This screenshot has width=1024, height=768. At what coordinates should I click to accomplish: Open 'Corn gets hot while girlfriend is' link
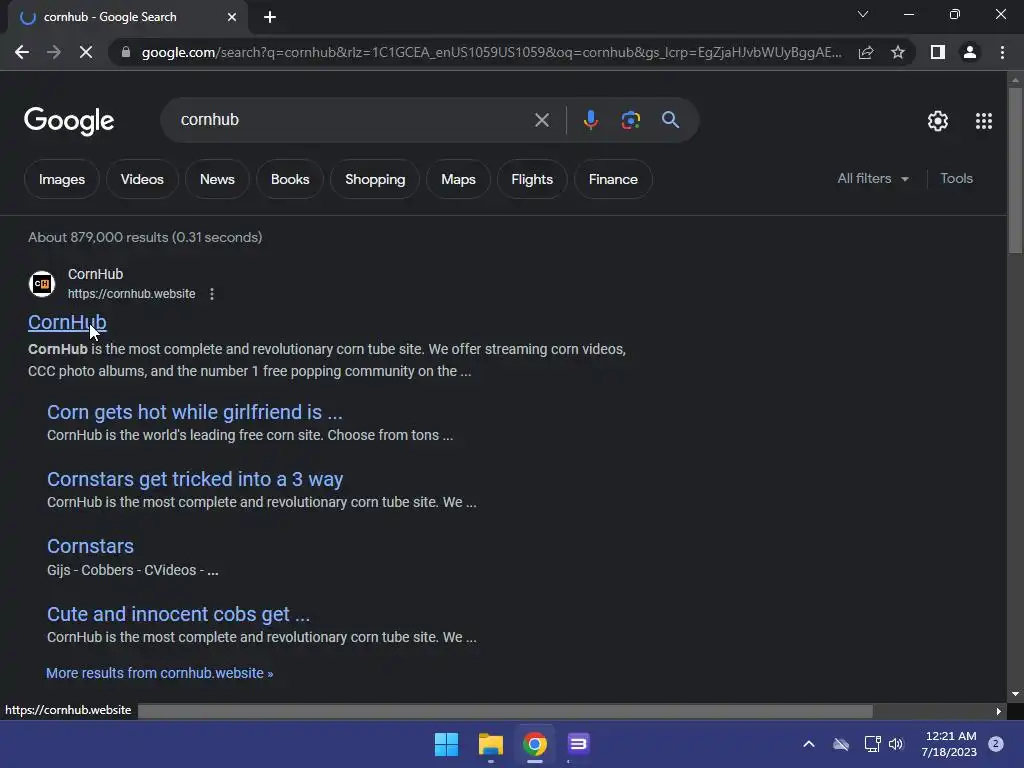[x=195, y=412]
